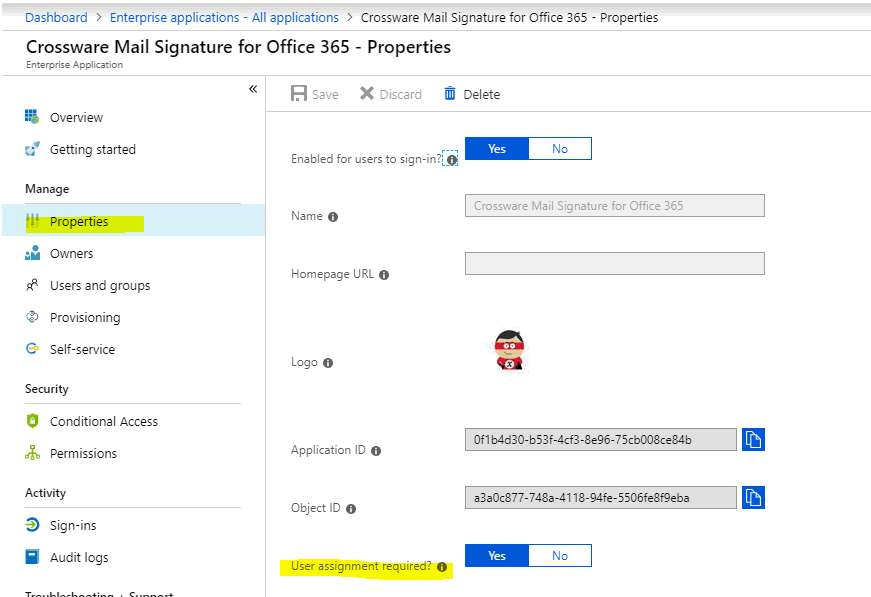Click the Homepage URL input field
The height and width of the screenshot is (597, 871).
click(614, 263)
